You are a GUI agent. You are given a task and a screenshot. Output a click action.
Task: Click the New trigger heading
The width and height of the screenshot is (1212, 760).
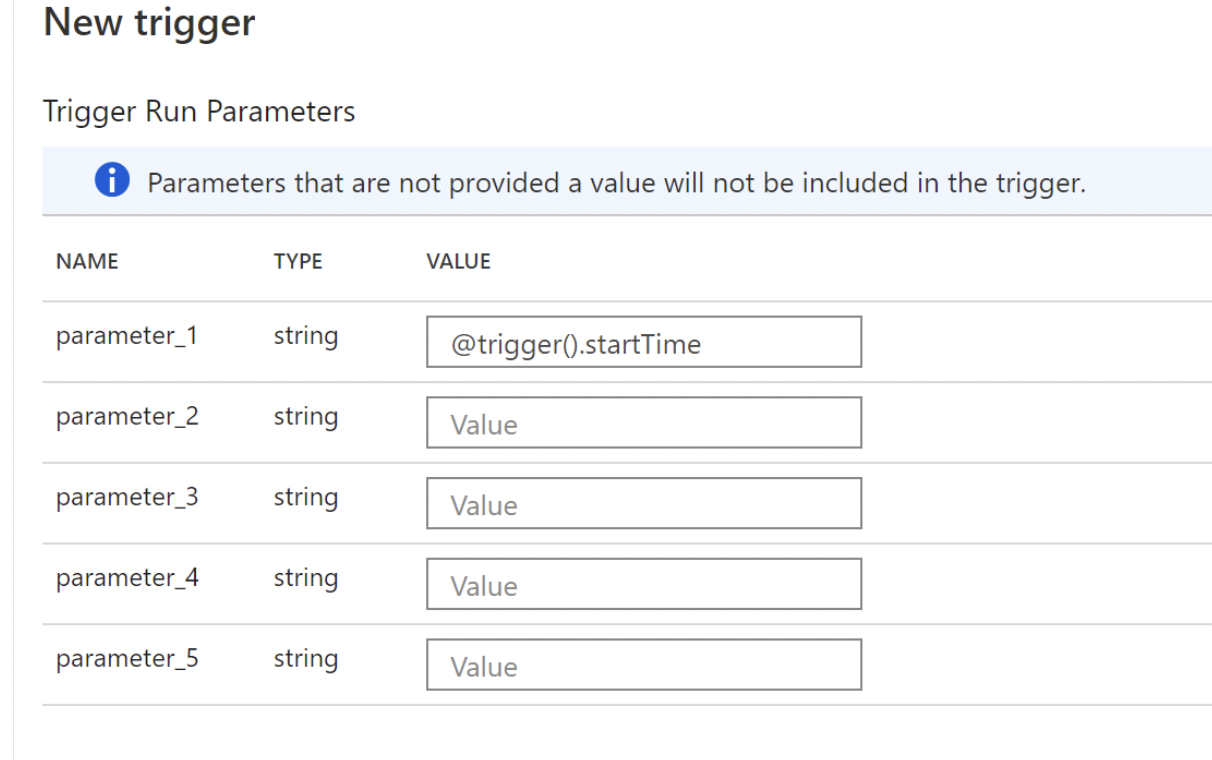click(x=149, y=22)
